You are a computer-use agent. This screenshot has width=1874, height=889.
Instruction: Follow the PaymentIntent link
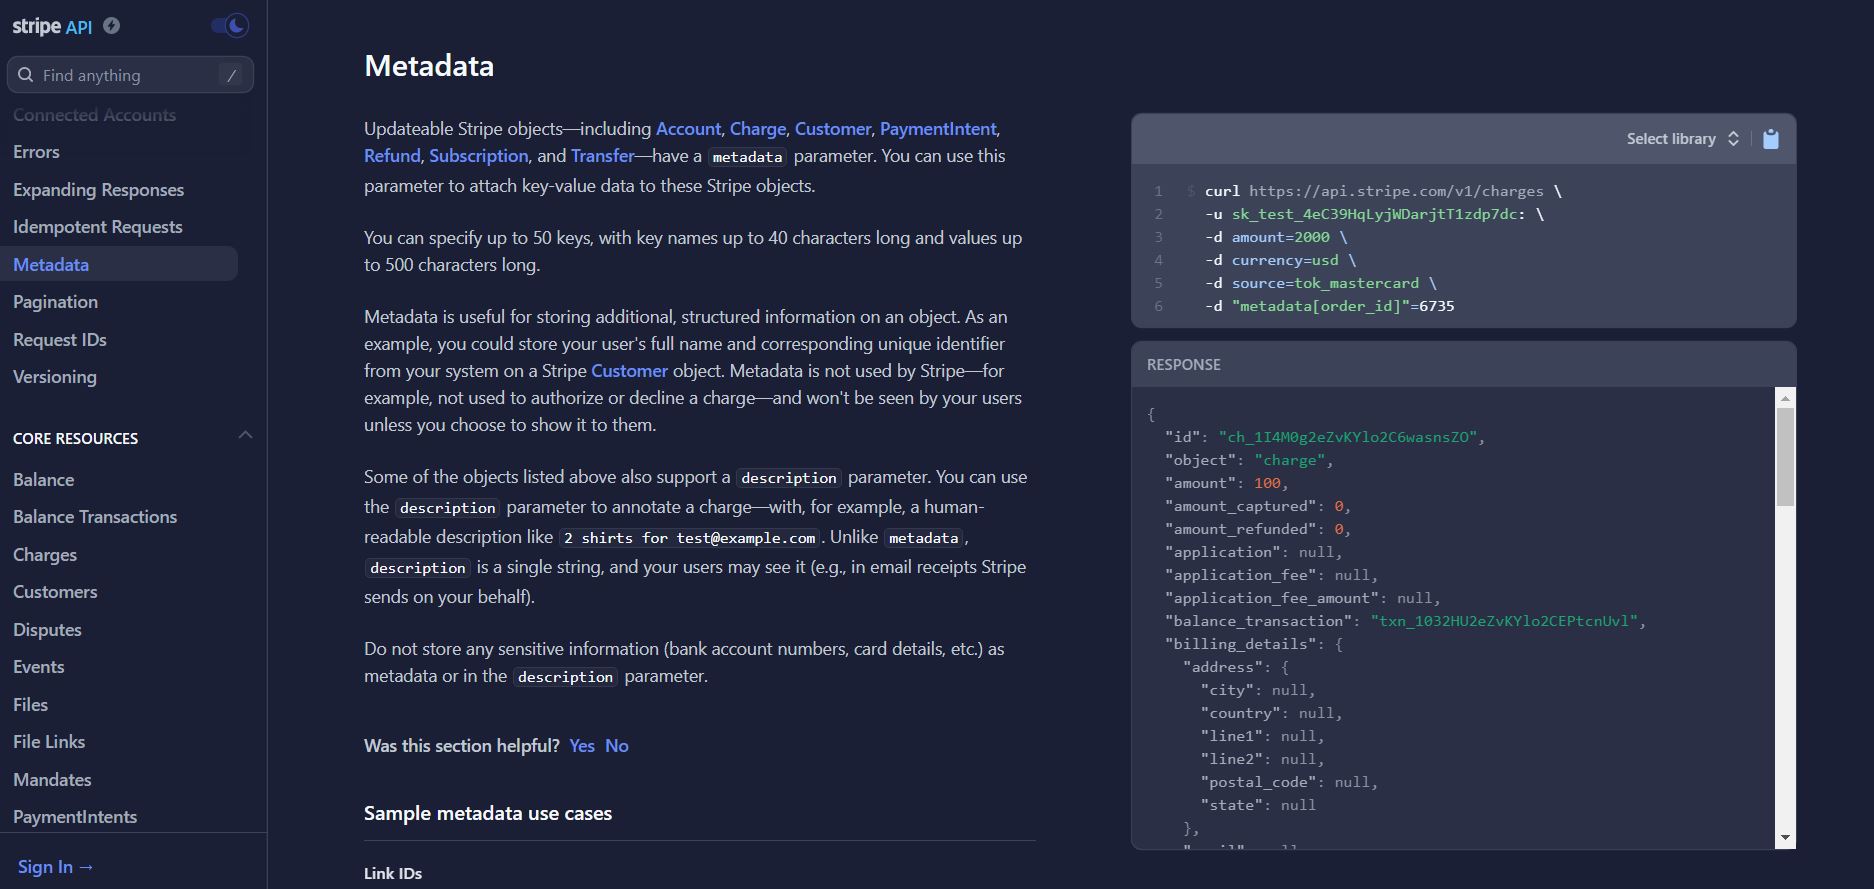(x=938, y=129)
